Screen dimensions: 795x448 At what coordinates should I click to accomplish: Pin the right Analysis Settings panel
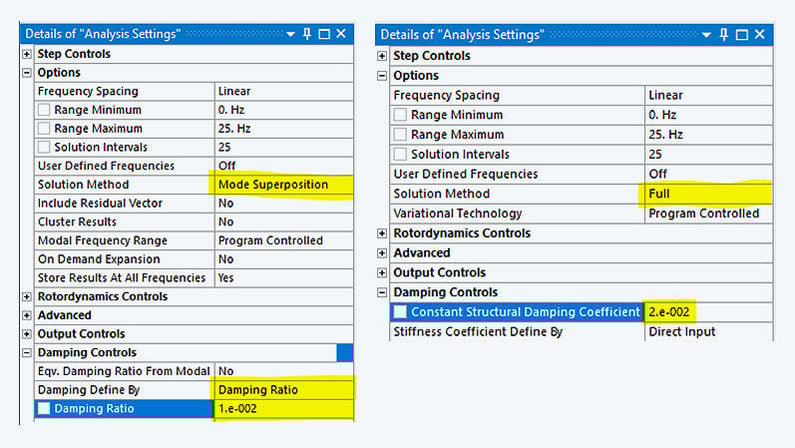coord(725,35)
